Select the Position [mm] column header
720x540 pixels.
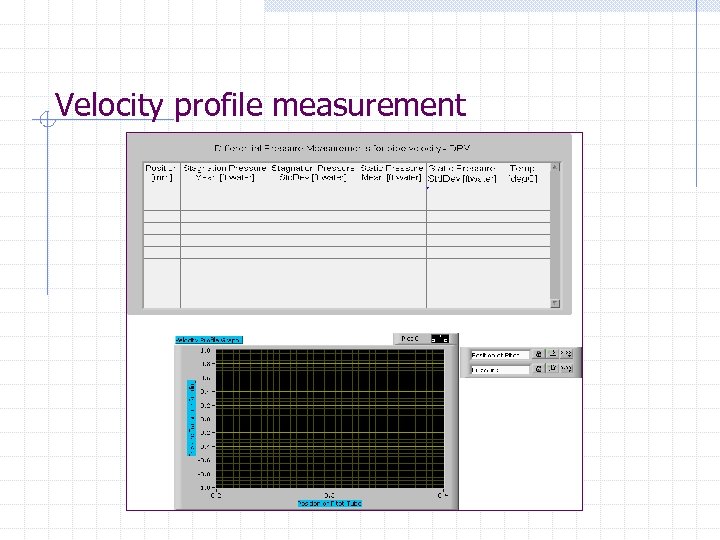pos(162,173)
